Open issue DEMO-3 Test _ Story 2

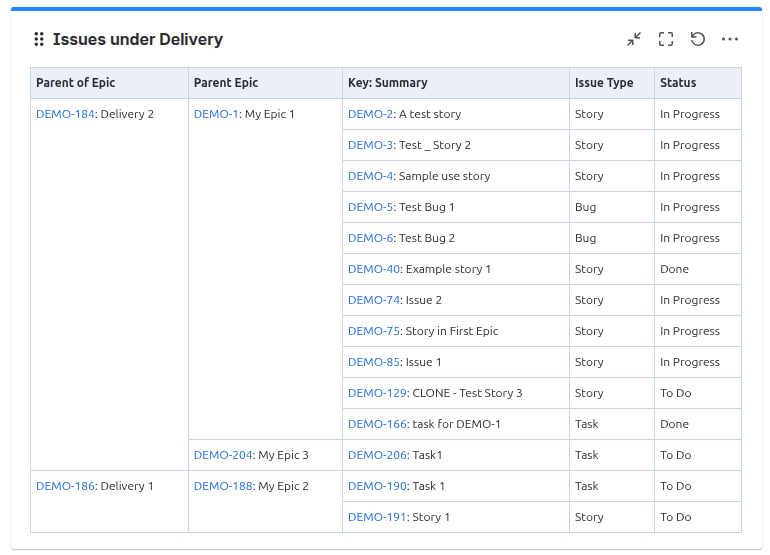[370, 145]
